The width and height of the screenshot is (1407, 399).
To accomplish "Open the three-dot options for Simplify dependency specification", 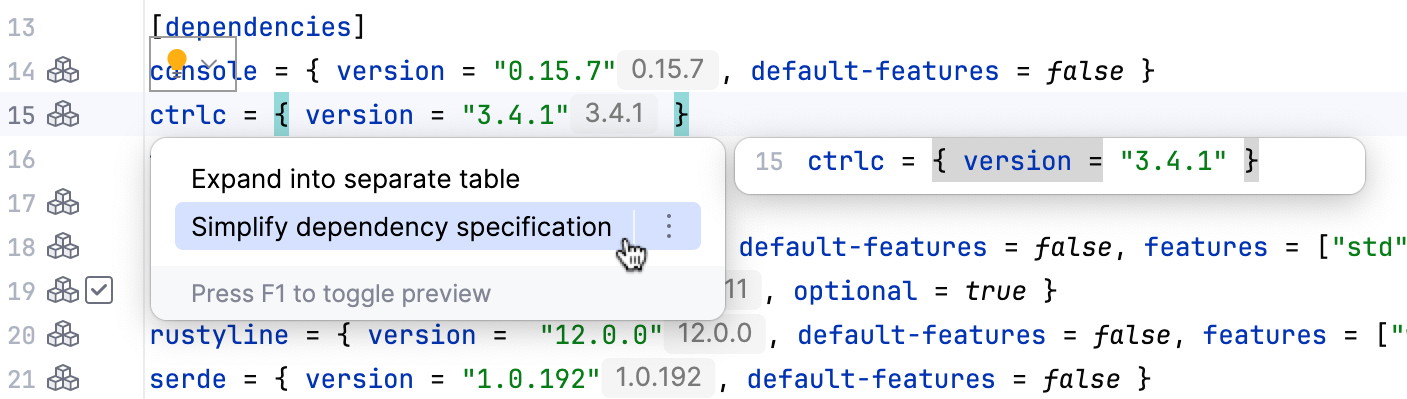I will pyautogui.click(x=669, y=227).
